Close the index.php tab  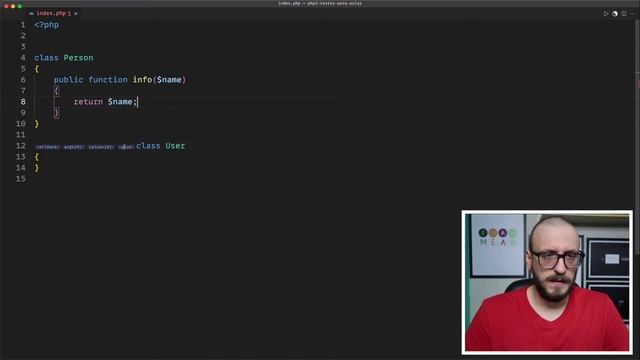tap(76, 13)
